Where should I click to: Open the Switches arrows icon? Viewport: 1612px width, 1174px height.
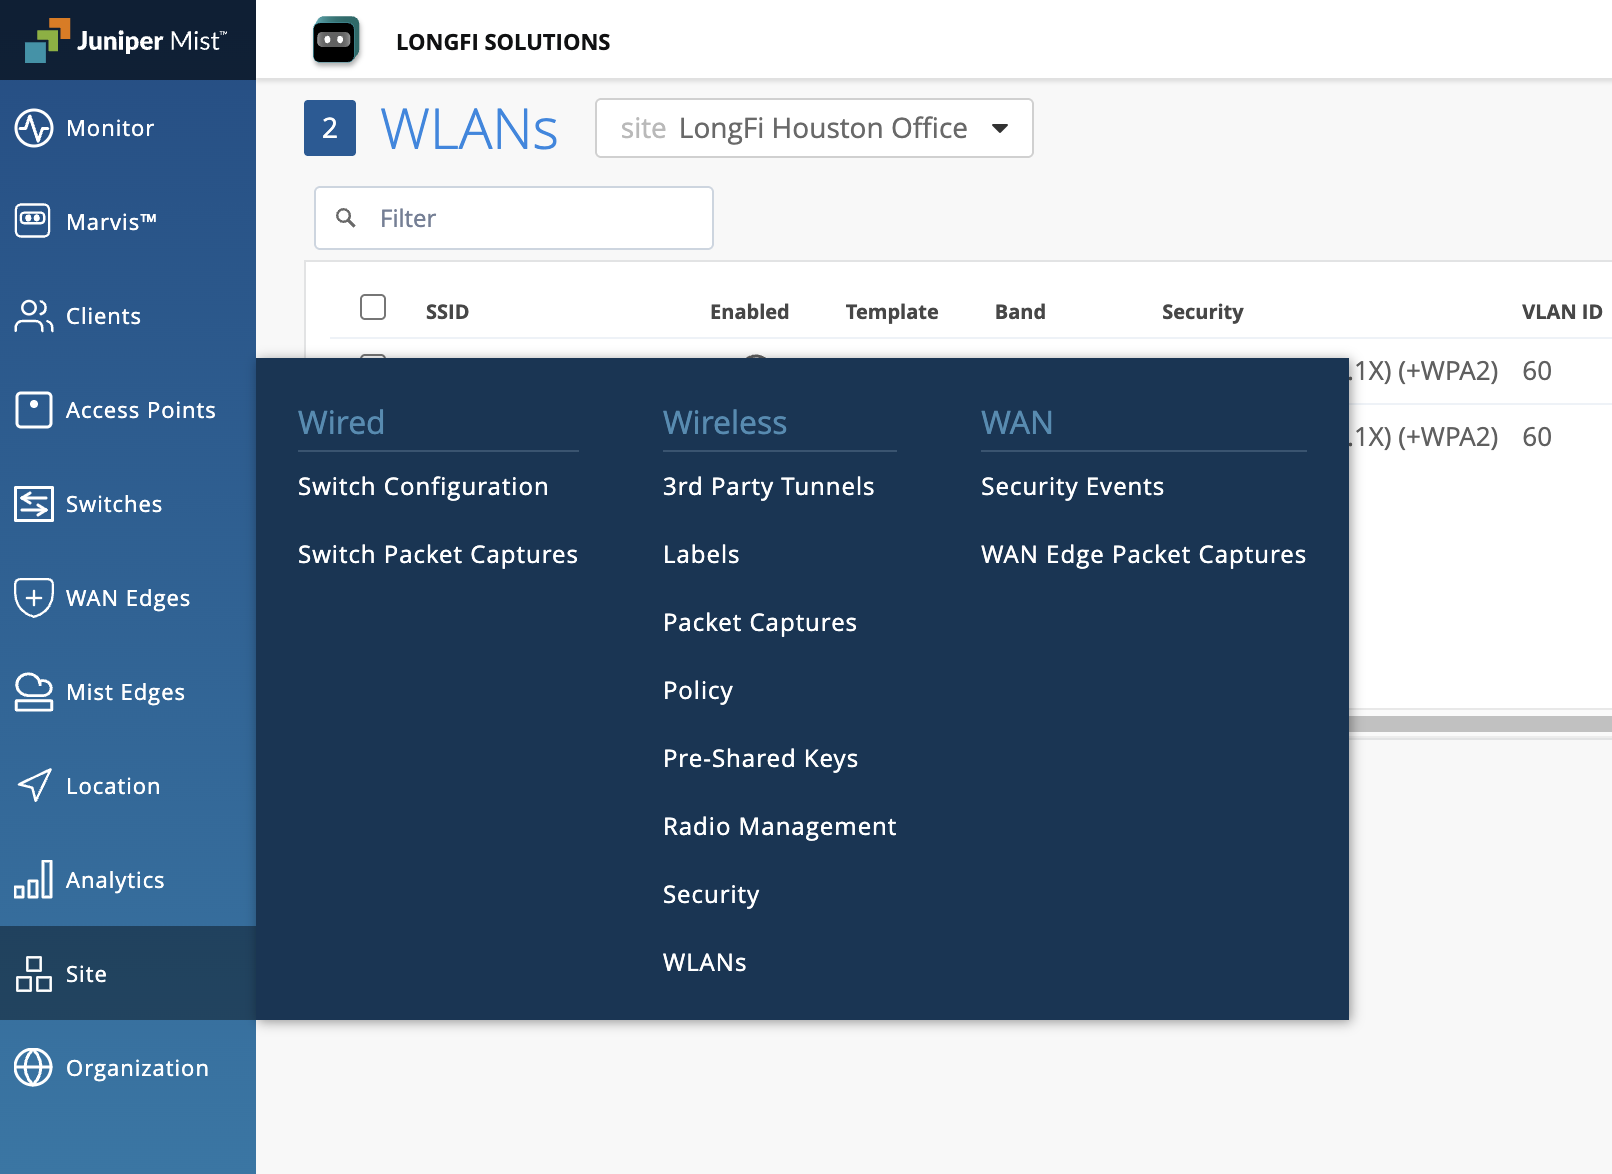34,503
